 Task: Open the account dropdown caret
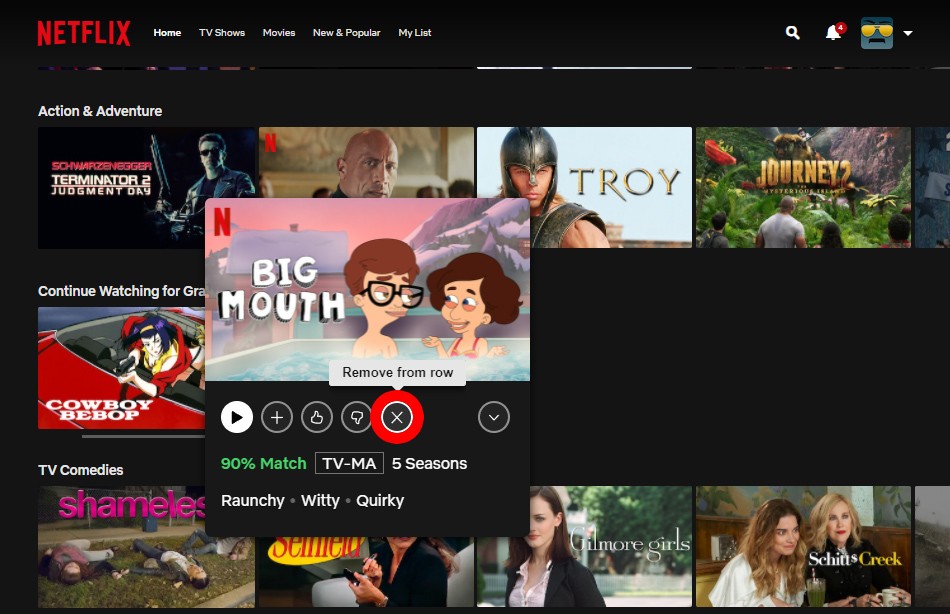pos(908,33)
